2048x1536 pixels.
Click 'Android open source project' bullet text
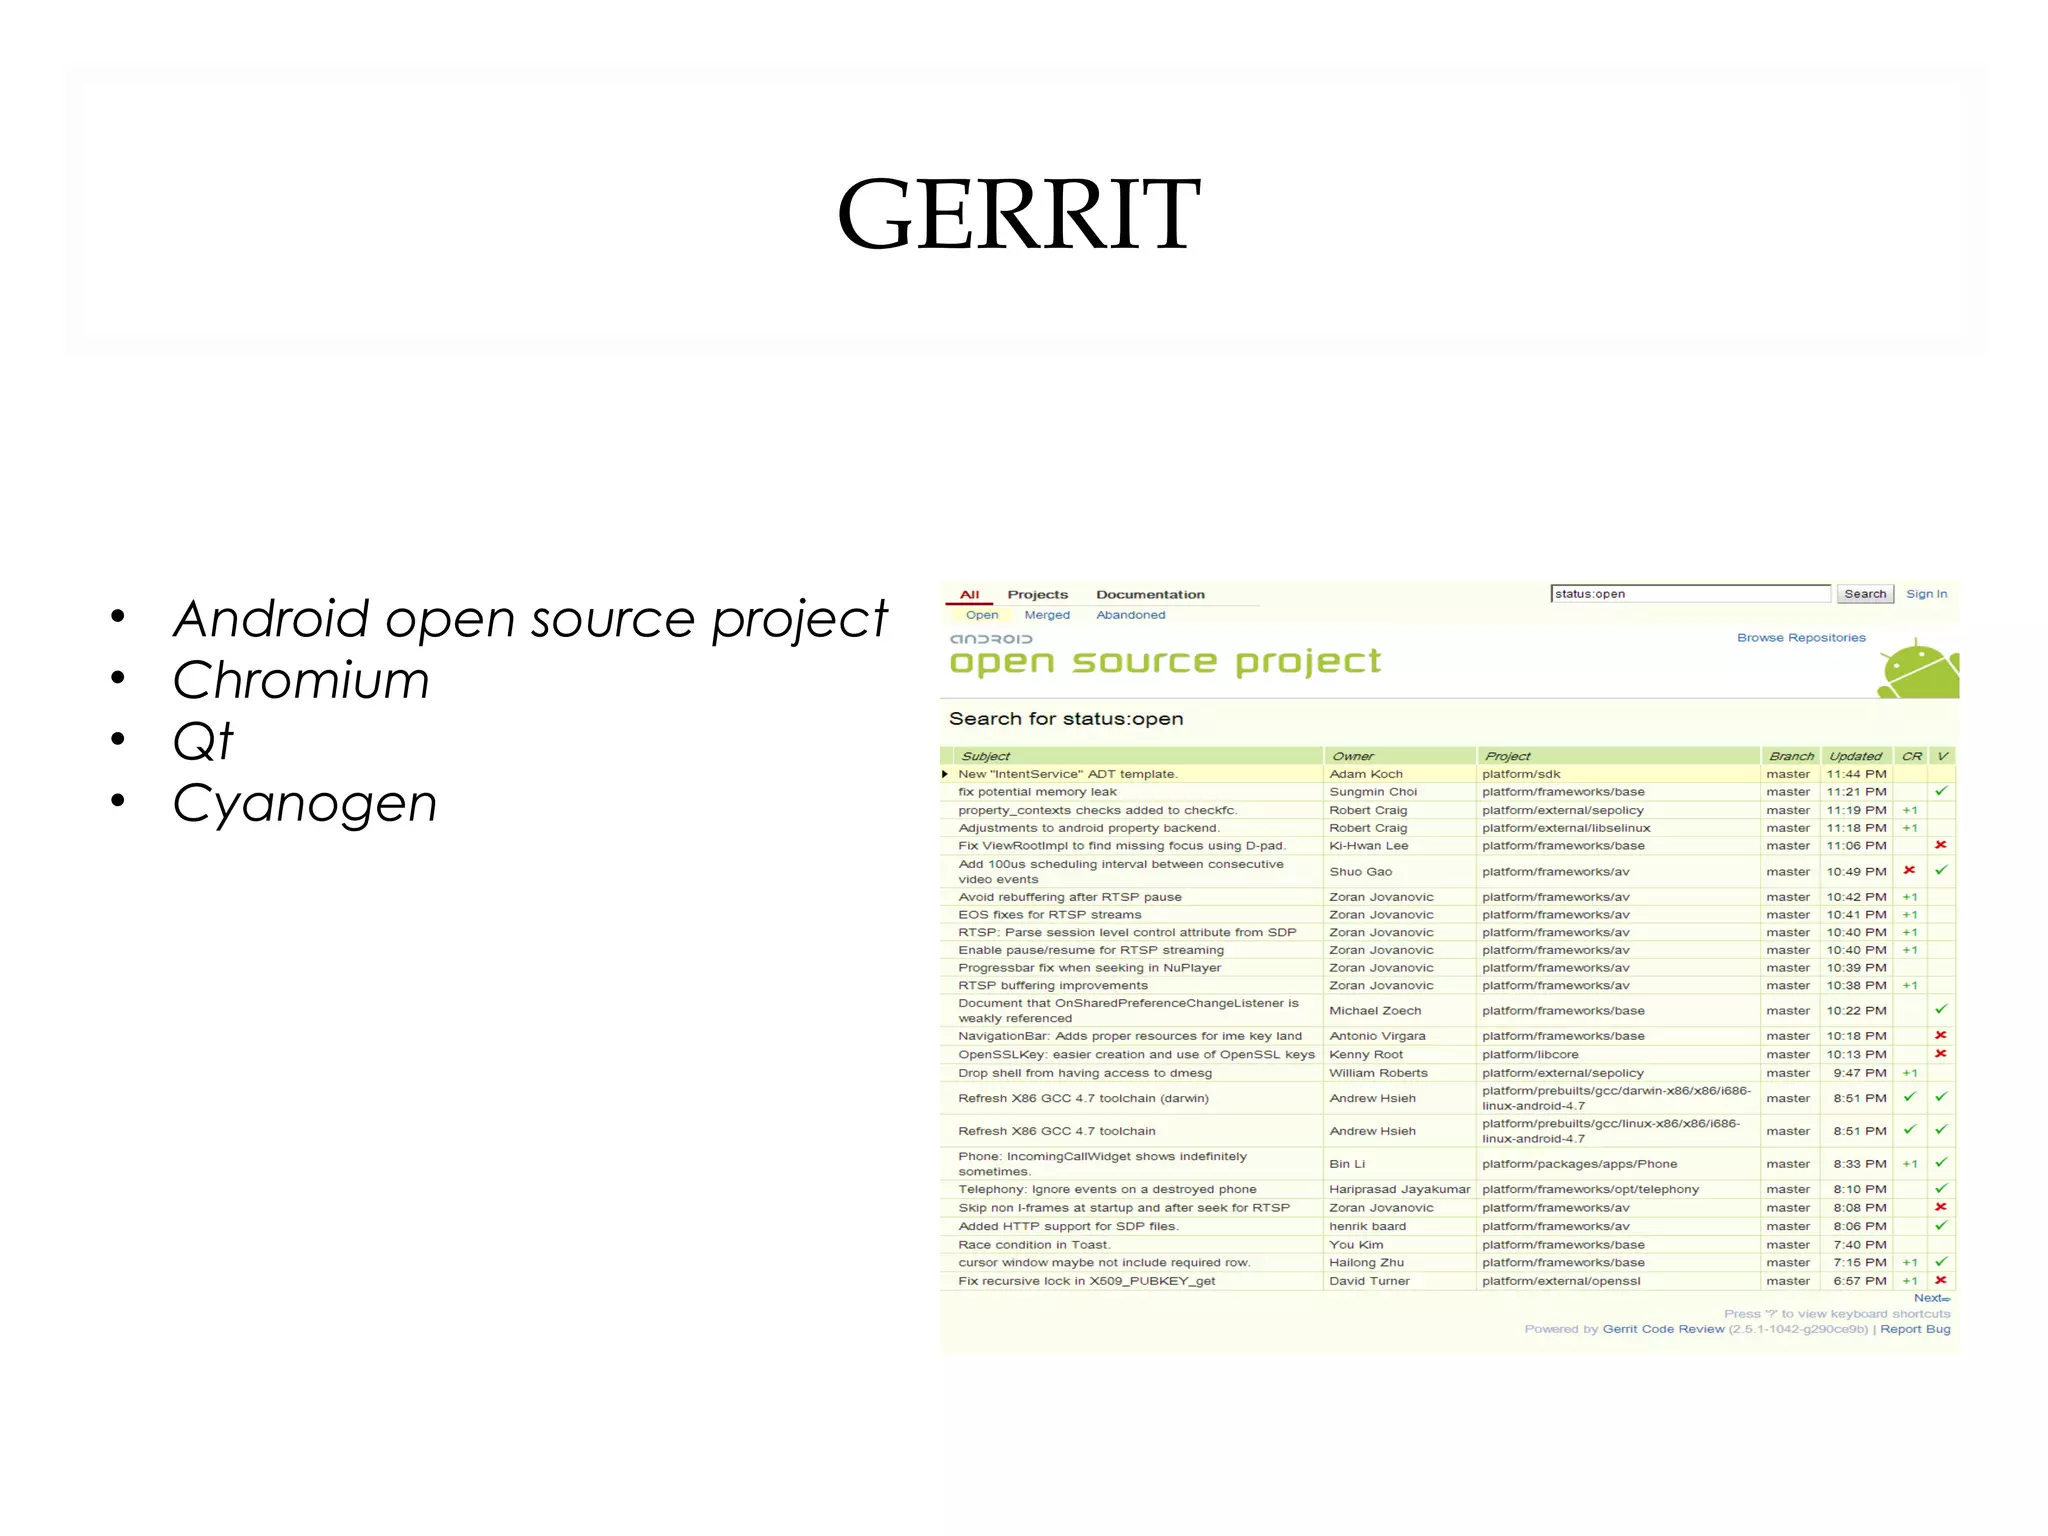(530, 619)
